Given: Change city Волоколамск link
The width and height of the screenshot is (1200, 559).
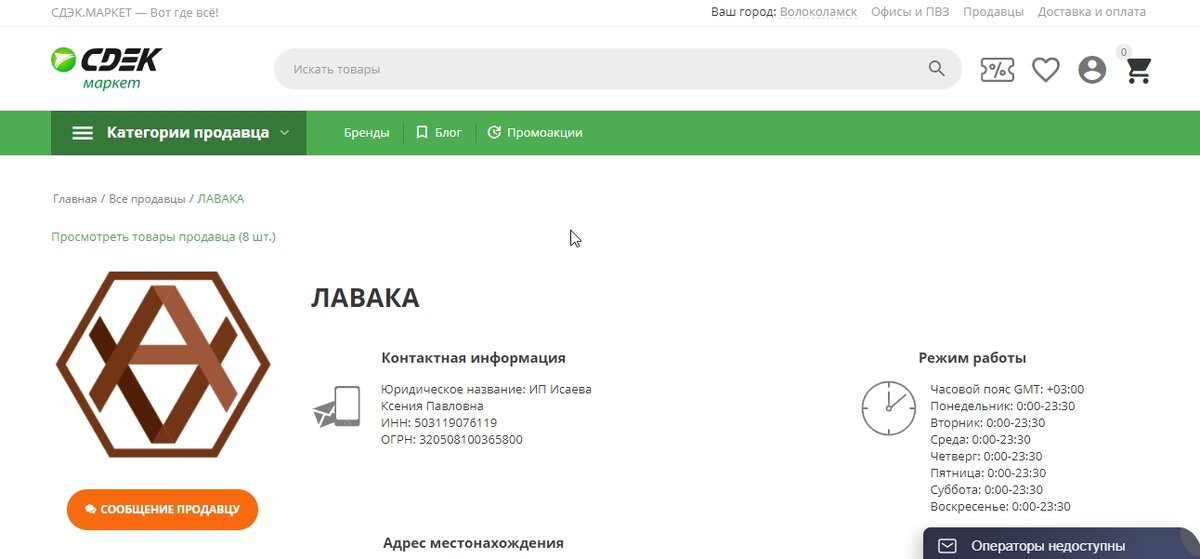Looking at the screenshot, I should point(818,12).
